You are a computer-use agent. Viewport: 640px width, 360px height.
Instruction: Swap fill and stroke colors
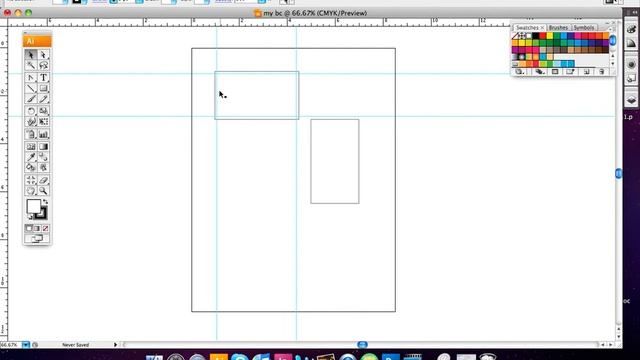pyautogui.click(x=45, y=202)
